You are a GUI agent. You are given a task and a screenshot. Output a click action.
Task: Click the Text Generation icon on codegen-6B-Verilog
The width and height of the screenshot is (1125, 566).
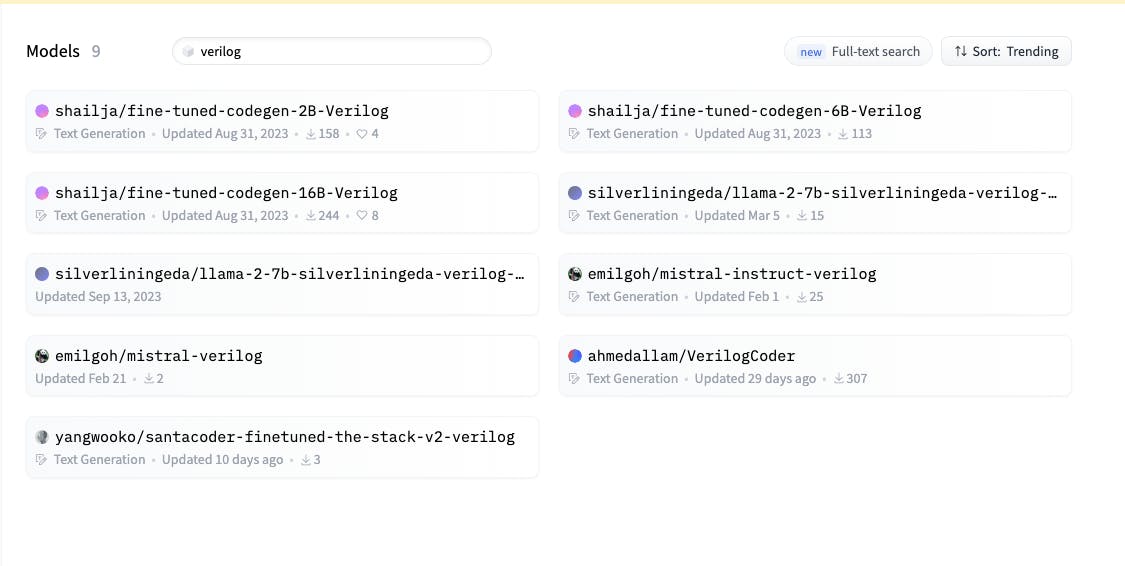575,134
